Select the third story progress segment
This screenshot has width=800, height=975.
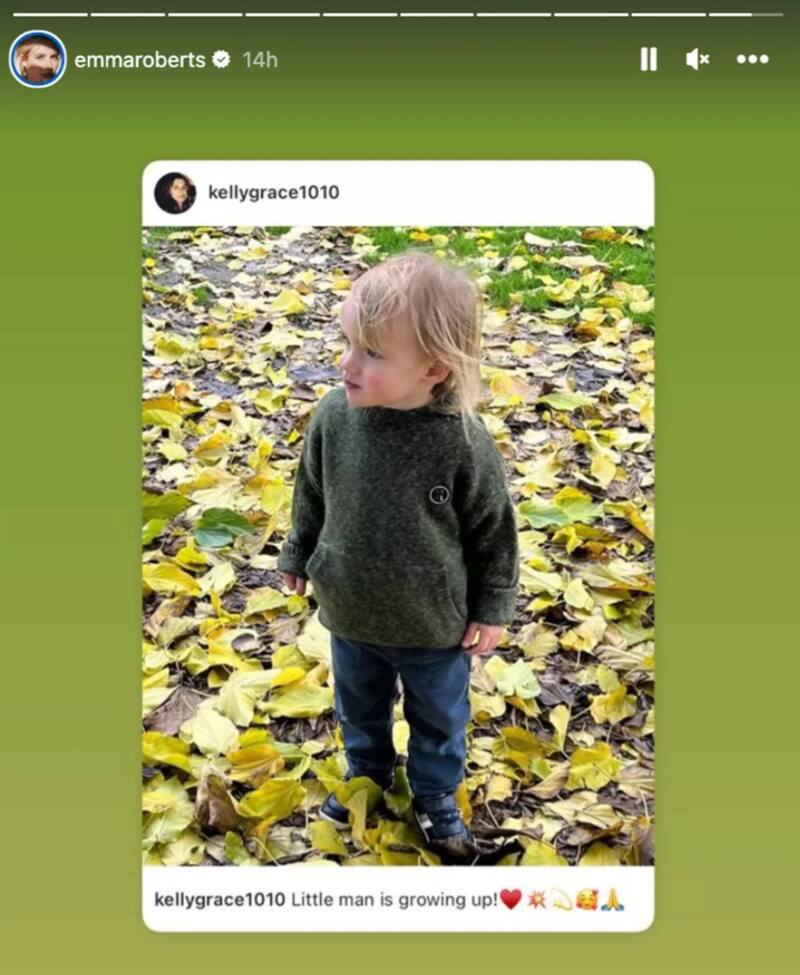point(205,14)
